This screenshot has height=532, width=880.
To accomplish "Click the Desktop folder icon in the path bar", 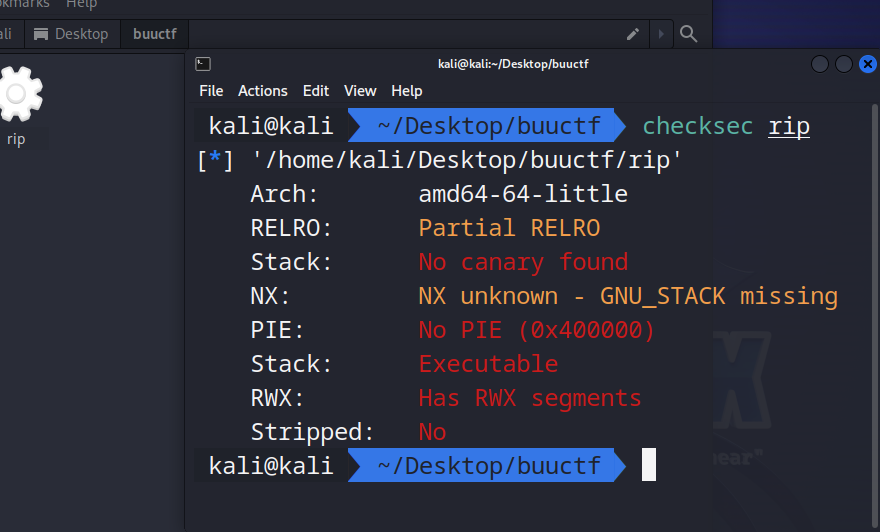I will pyautogui.click(x=41, y=34).
